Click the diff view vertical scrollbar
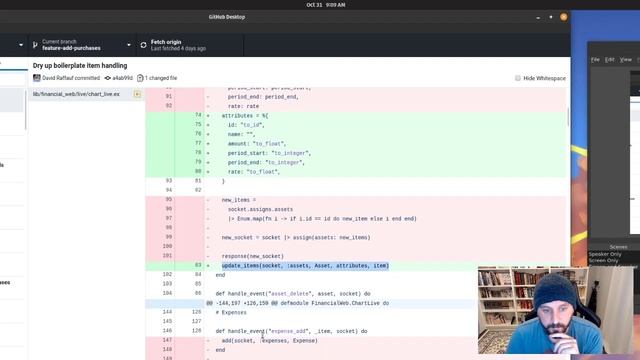 coord(568,117)
